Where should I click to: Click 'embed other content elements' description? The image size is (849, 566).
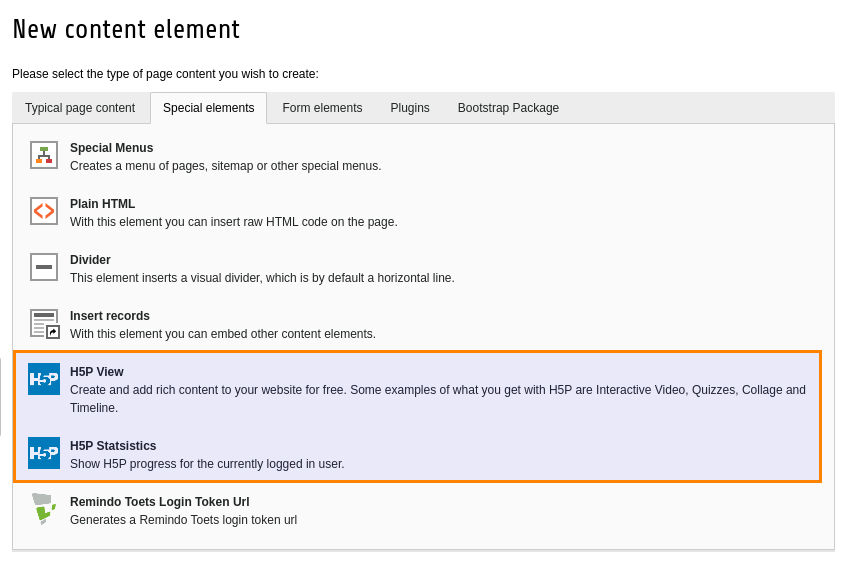click(x=223, y=334)
